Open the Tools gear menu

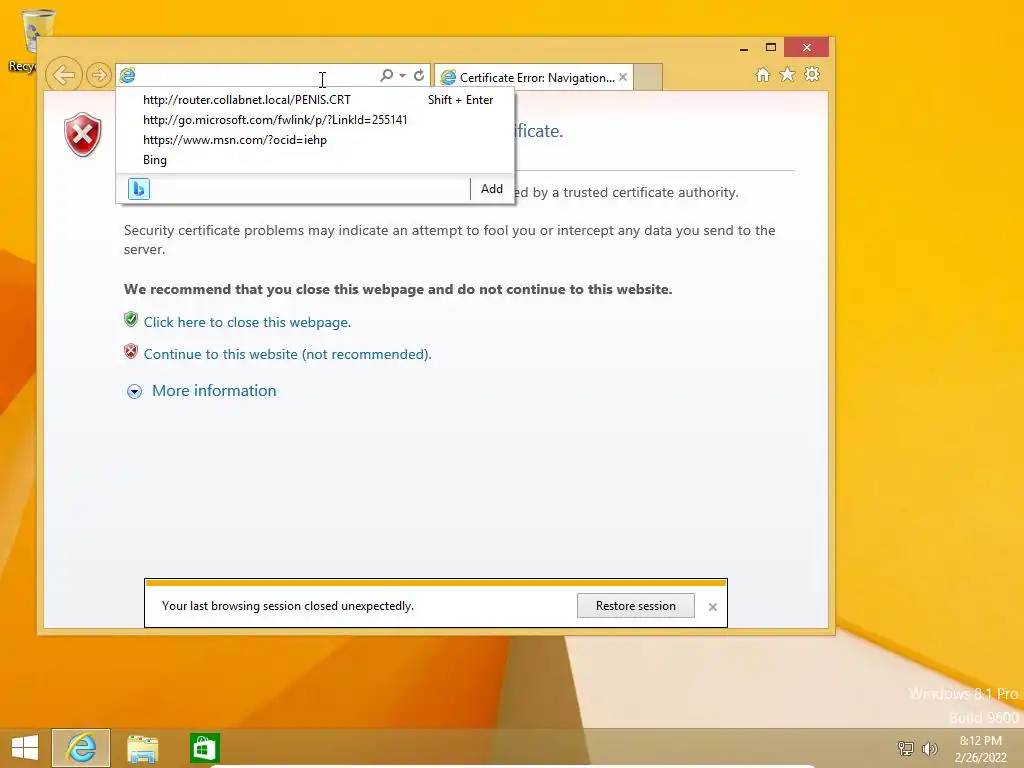[x=812, y=74]
